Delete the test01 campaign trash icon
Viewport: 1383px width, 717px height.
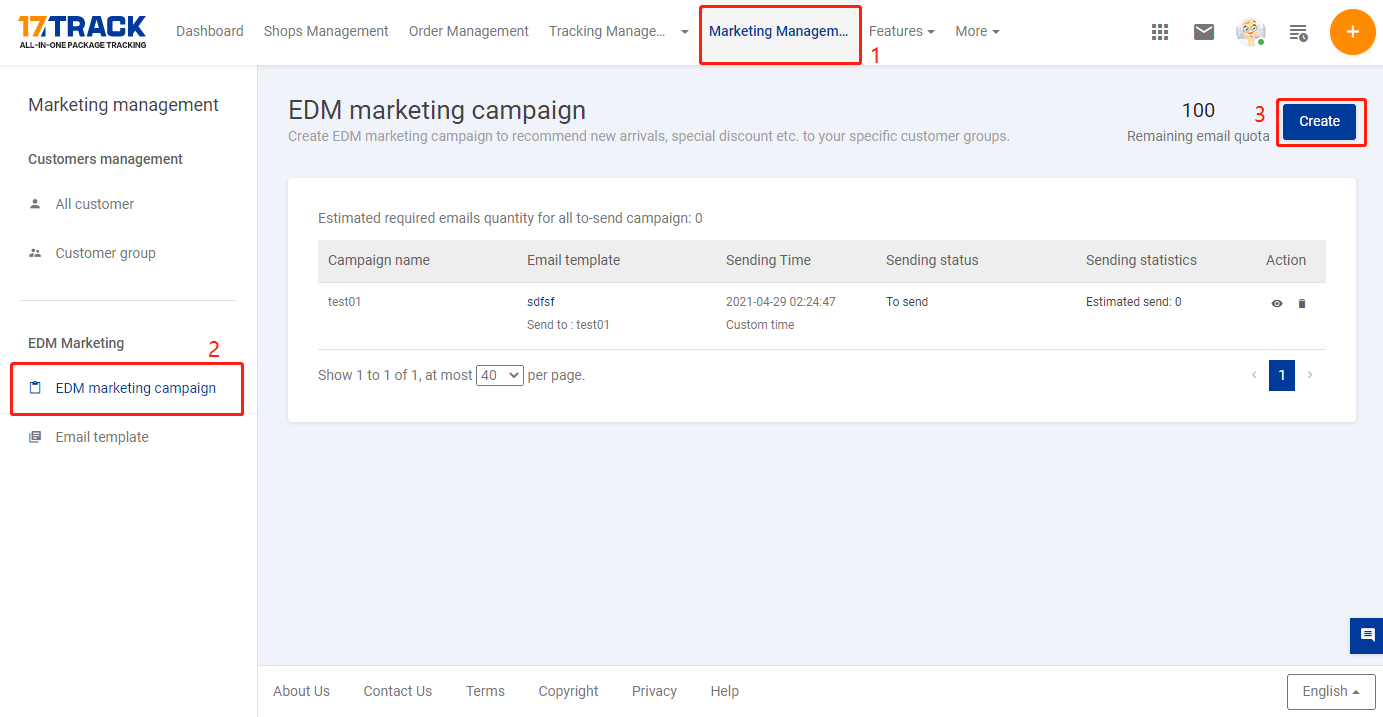tap(1302, 303)
